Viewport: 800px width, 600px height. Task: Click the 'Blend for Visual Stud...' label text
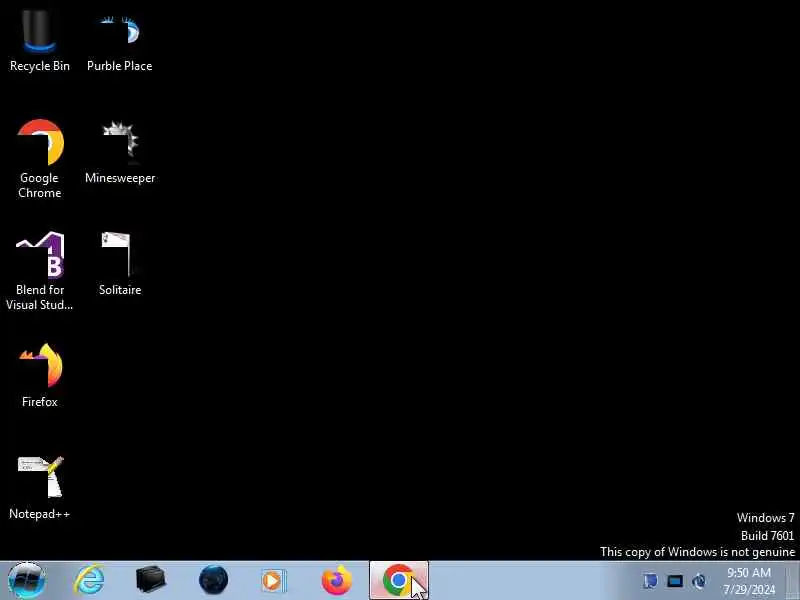(x=39, y=297)
